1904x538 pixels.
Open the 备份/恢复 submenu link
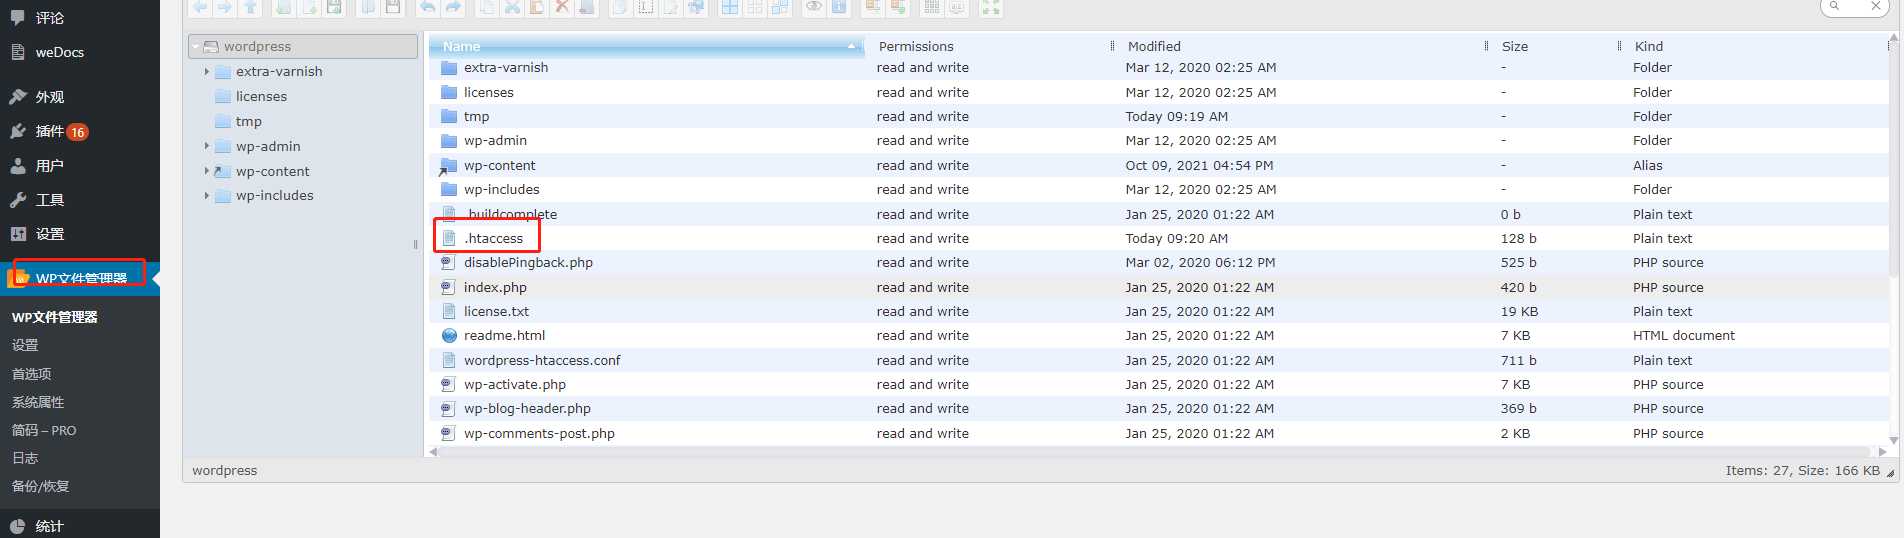(40, 486)
